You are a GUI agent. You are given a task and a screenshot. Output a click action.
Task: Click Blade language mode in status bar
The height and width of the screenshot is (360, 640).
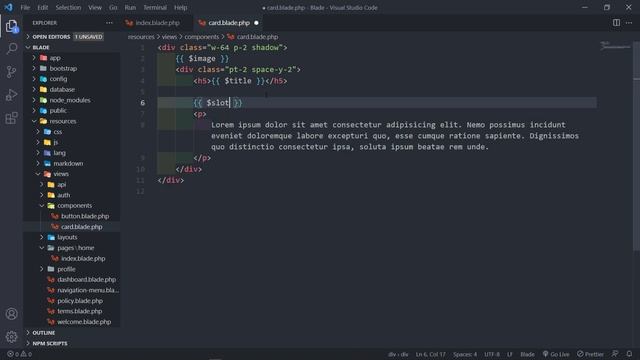click(x=527, y=354)
